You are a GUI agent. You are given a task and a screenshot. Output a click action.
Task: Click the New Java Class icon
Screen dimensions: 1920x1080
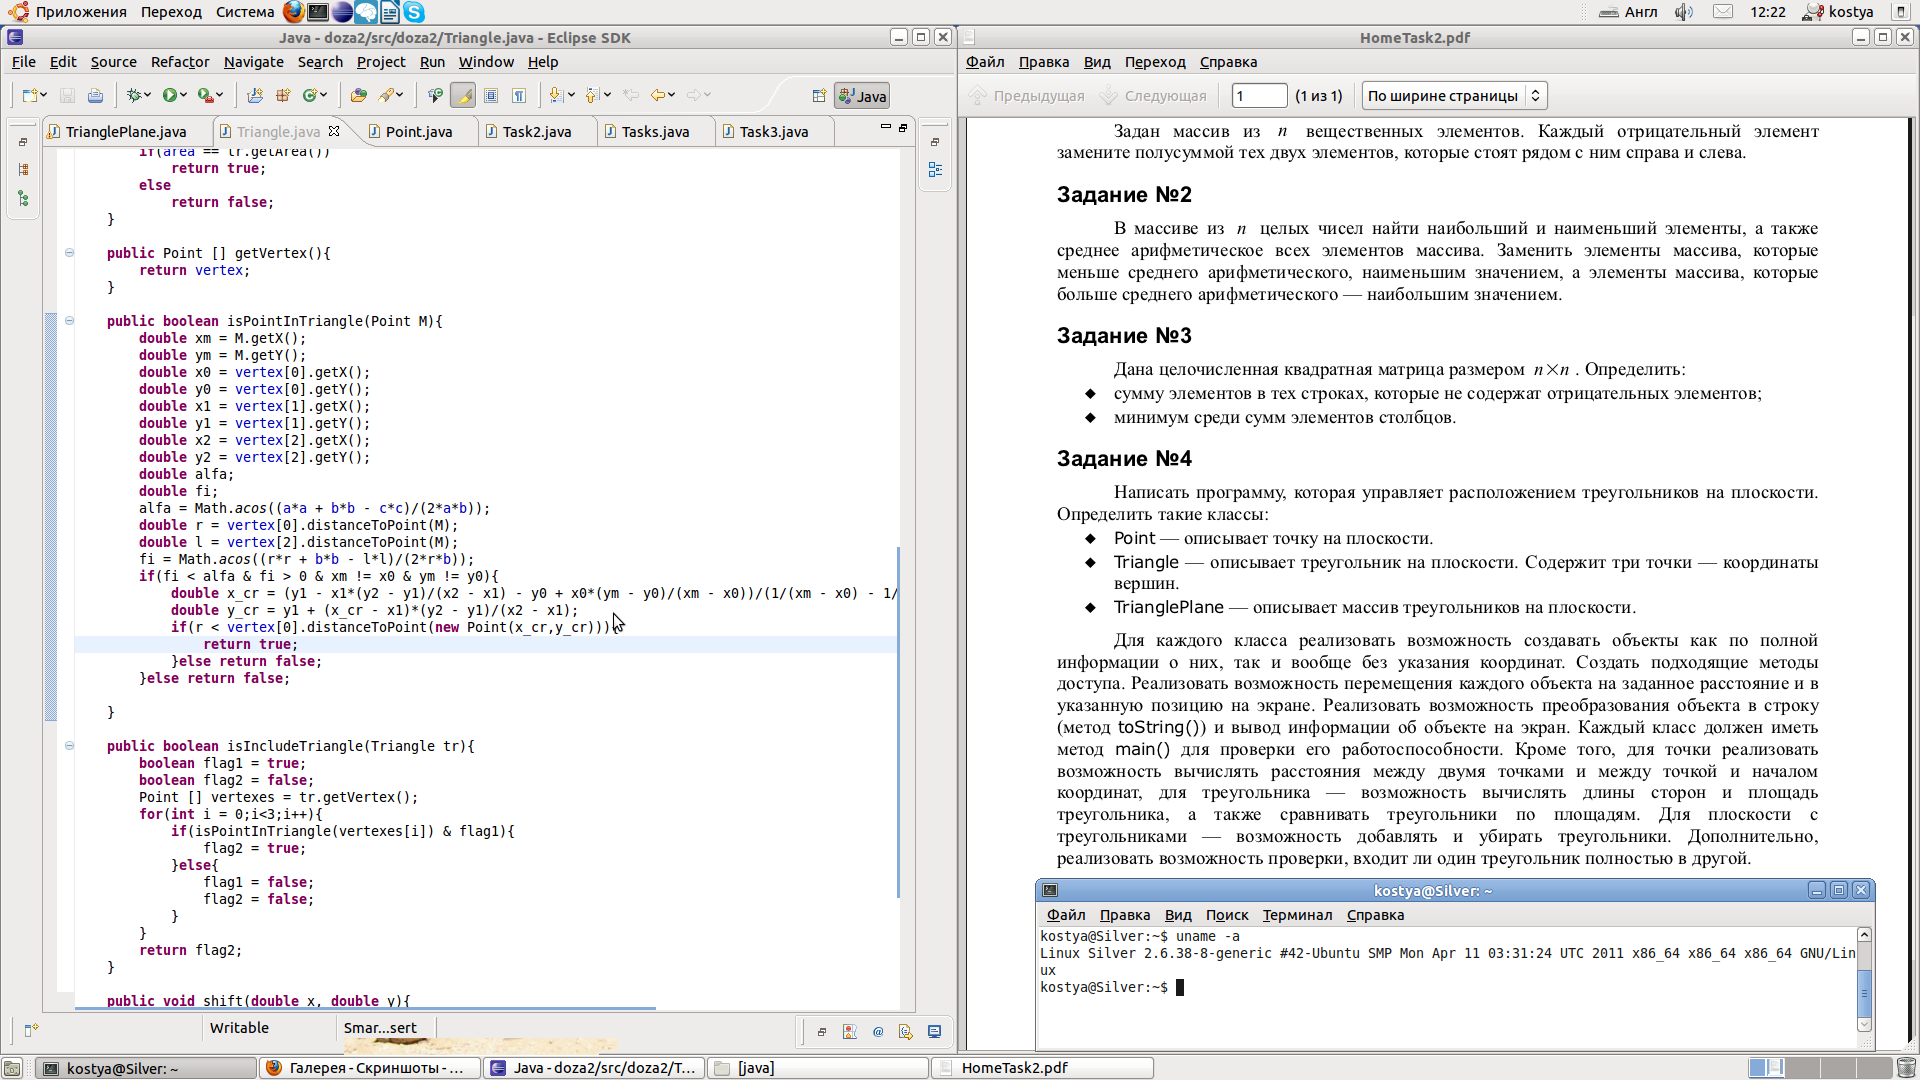point(310,95)
